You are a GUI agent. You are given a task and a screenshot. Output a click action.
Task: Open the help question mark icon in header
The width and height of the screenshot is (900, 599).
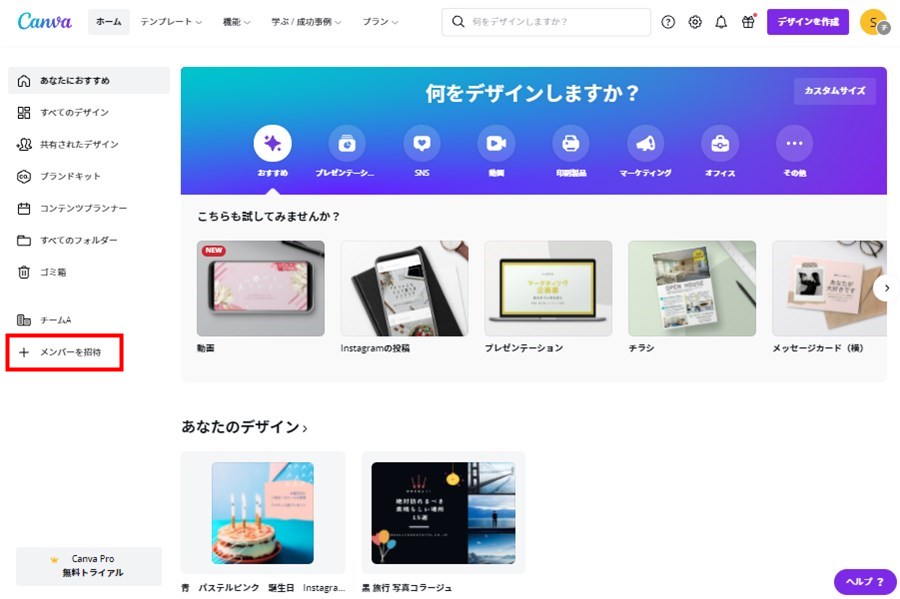(x=668, y=22)
